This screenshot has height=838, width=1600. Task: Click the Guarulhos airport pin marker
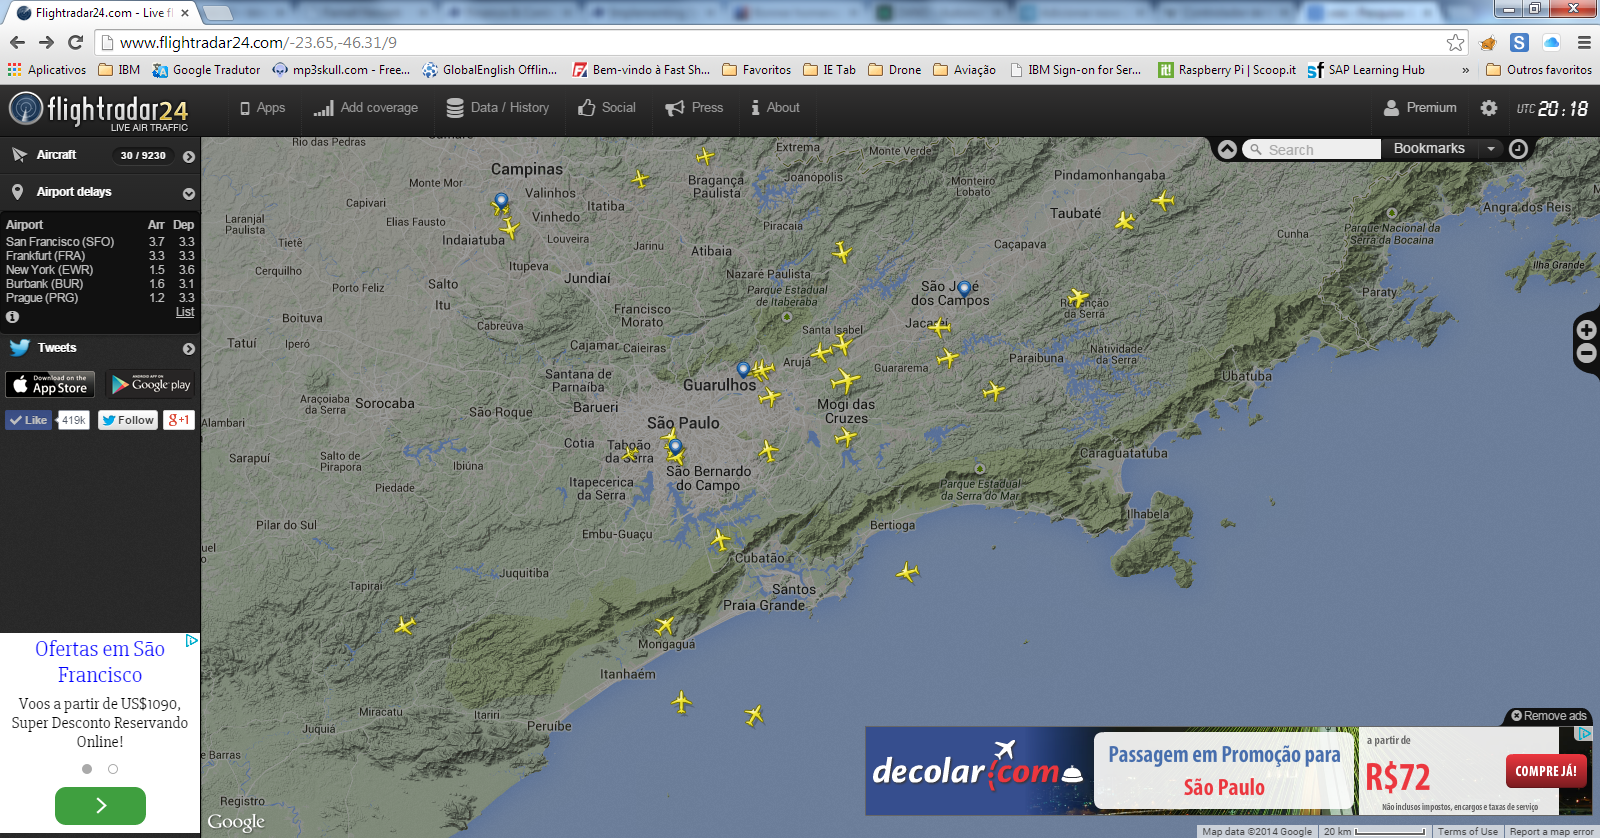click(743, 370)
